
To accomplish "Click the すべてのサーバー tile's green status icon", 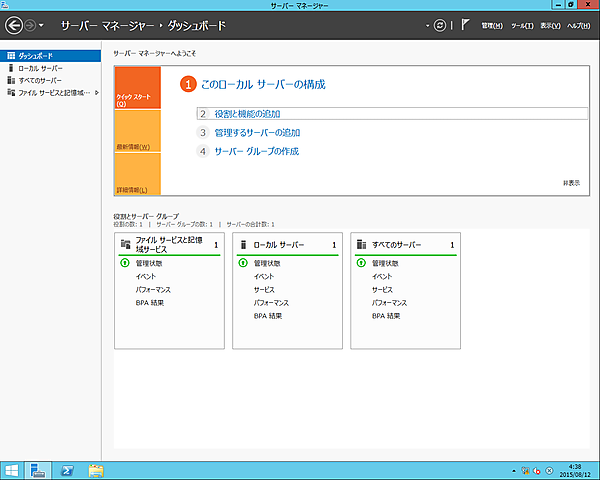I will click(361, 263).
